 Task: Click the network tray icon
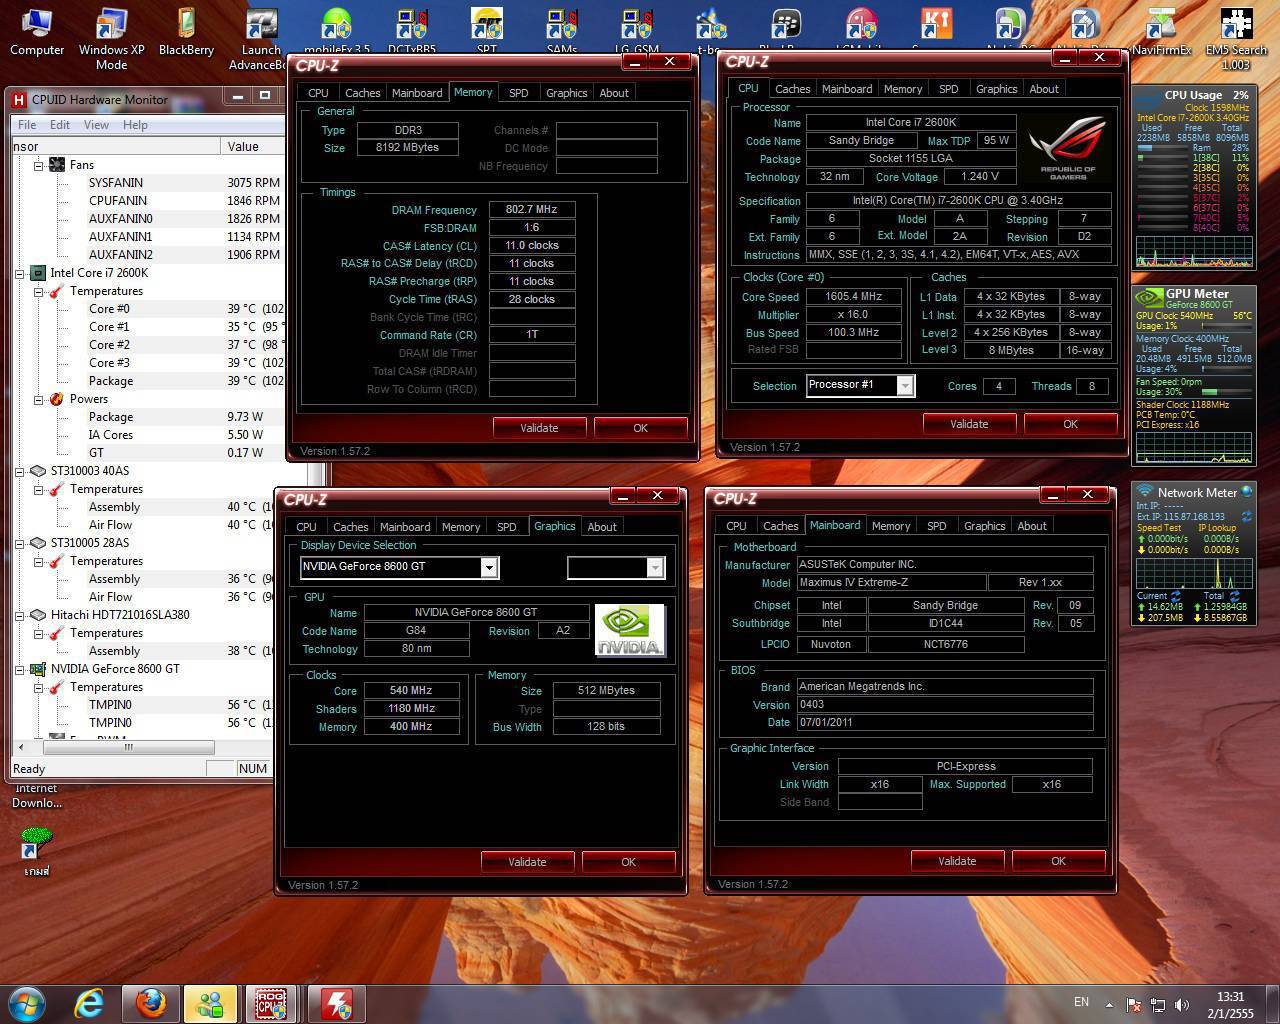coord(1158,1004)
